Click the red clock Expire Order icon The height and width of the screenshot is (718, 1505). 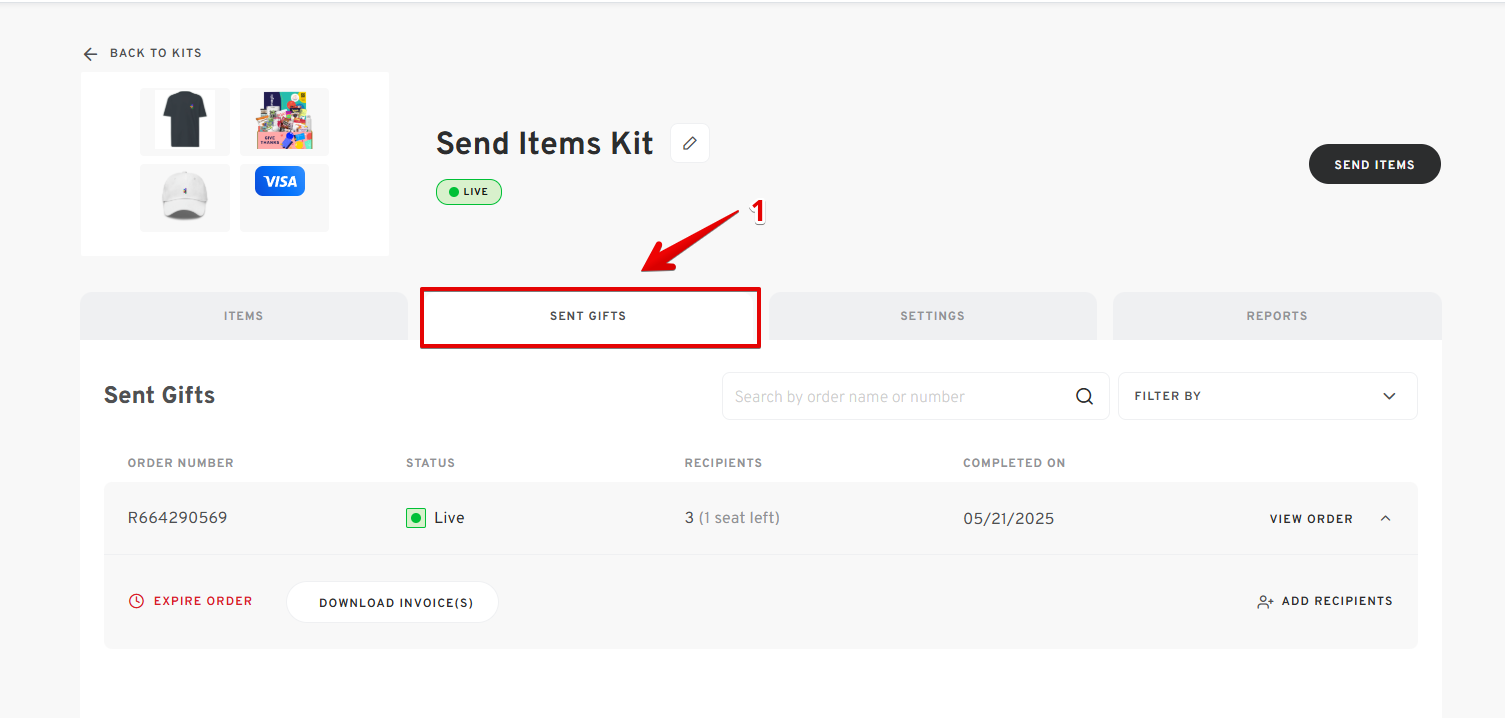(x=136, y=602)
